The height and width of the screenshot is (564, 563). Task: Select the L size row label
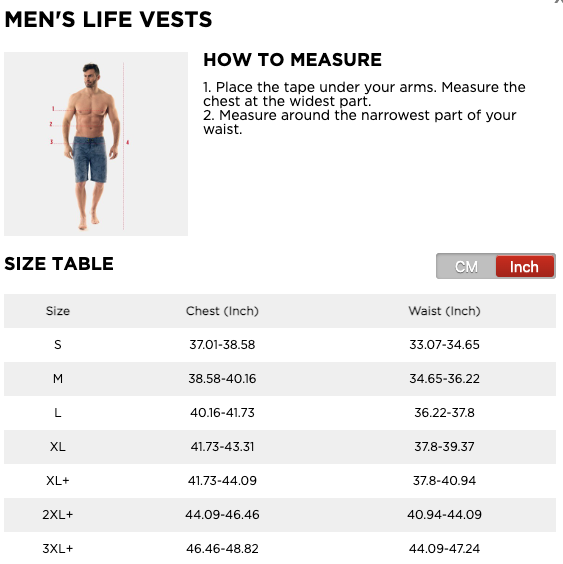[x=58, y=413]
